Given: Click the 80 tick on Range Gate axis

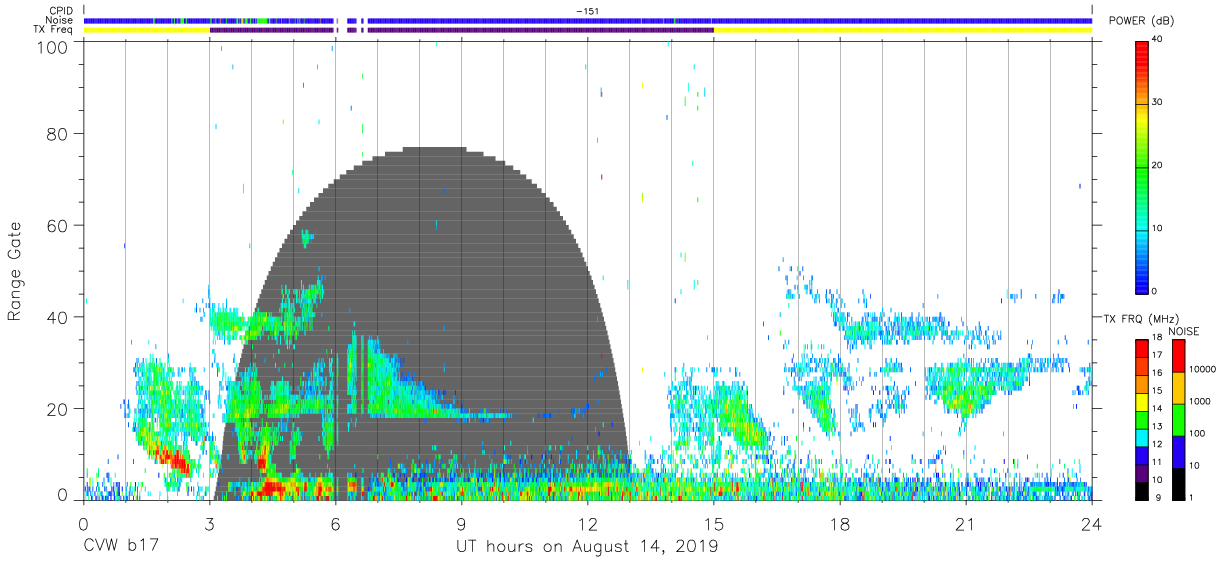Looking at the screenshot, I should click(58, 134).
